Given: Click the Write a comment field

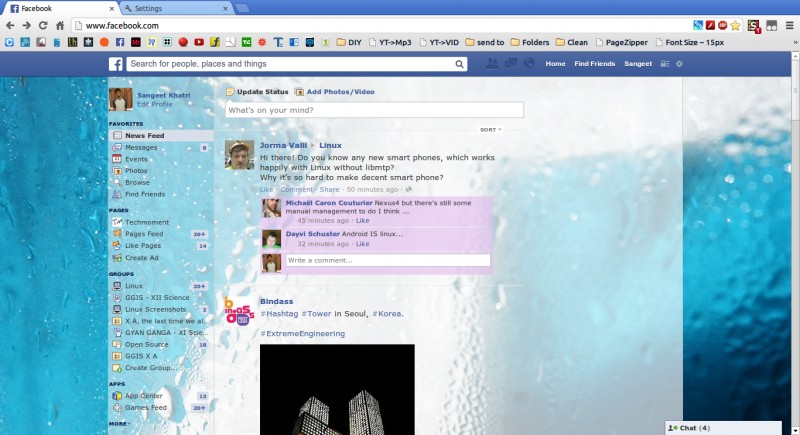Looking at the screenshot, I should click(x=388, y=260).
